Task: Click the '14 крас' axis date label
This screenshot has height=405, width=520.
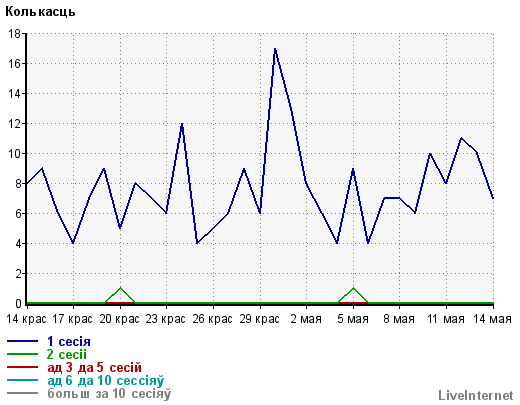Action: (26, 319)
